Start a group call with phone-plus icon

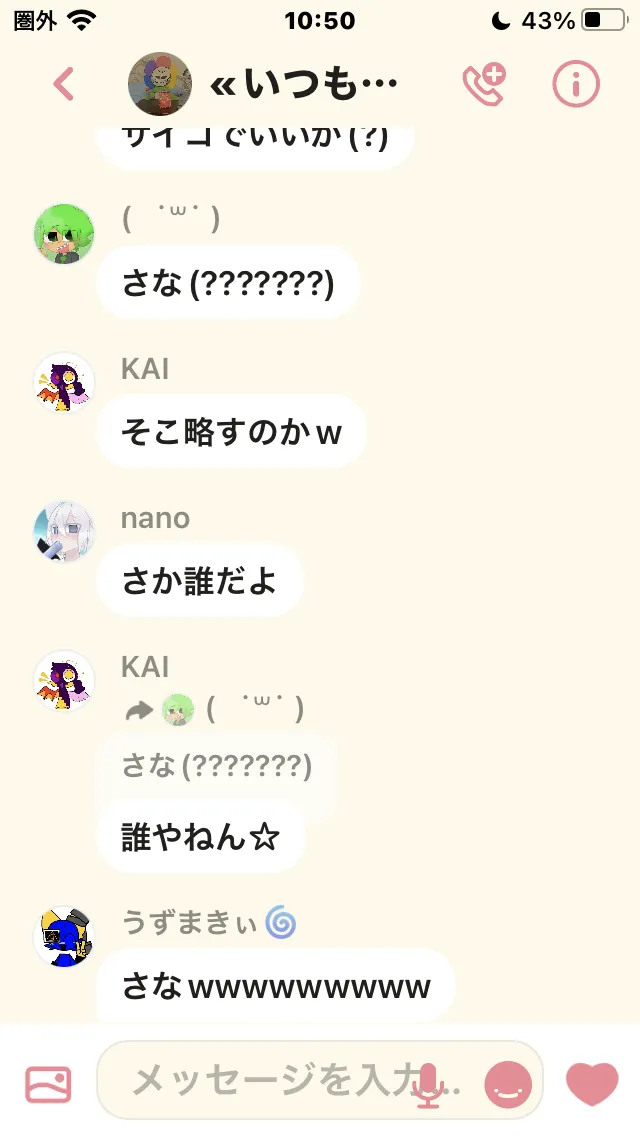pyautogui.click(x=483, y=84)
